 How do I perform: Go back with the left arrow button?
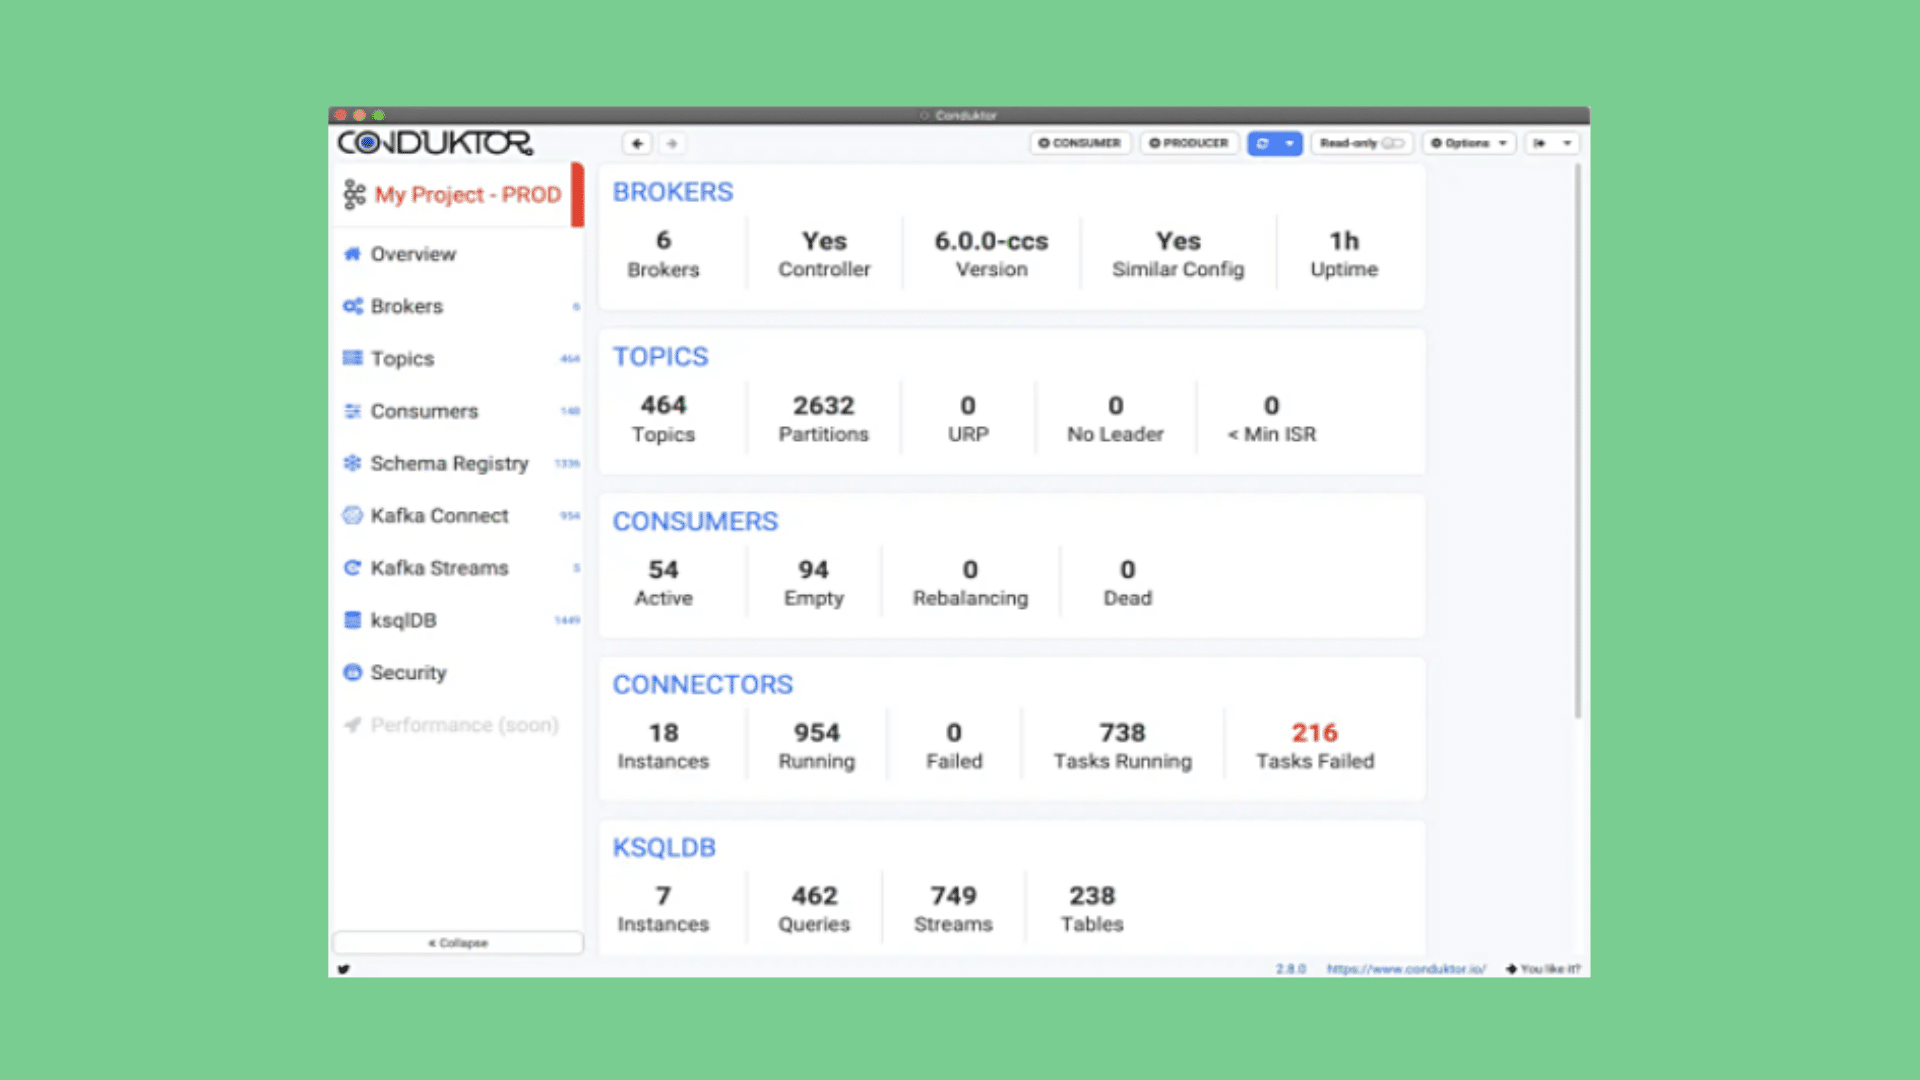(x=637, y=143)
